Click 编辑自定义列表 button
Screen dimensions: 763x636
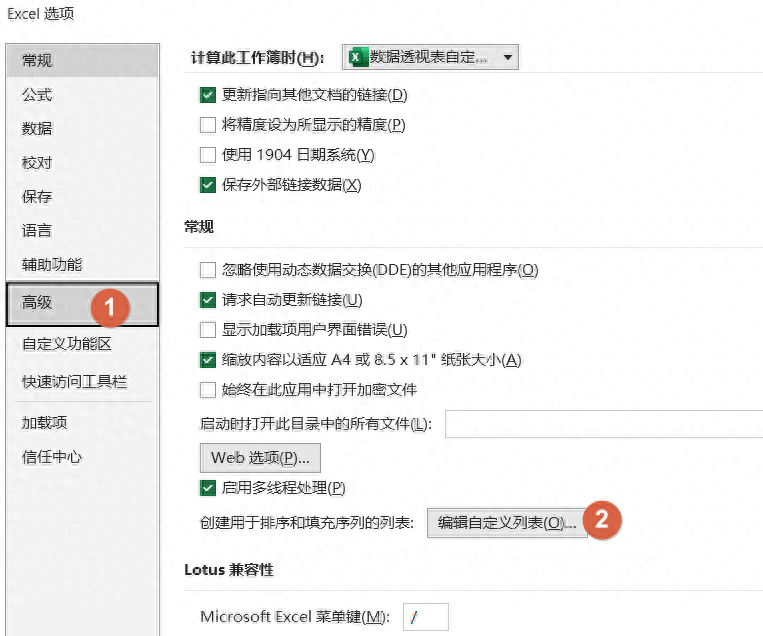point(507,523)
